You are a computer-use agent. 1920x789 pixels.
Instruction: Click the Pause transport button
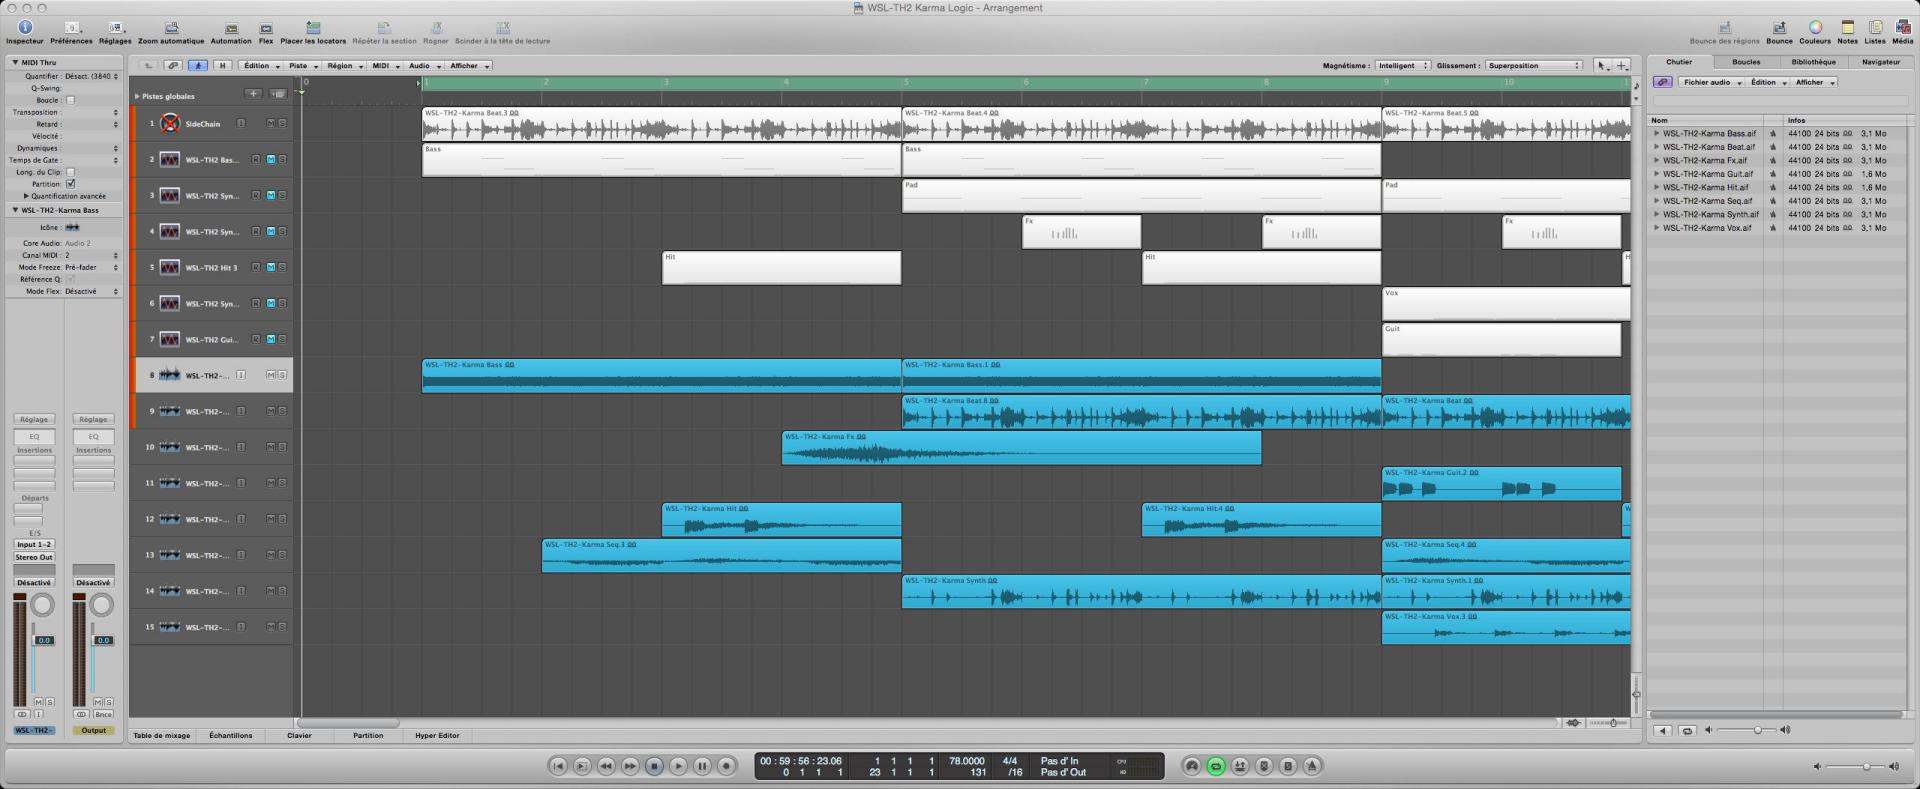coord(702,766)
